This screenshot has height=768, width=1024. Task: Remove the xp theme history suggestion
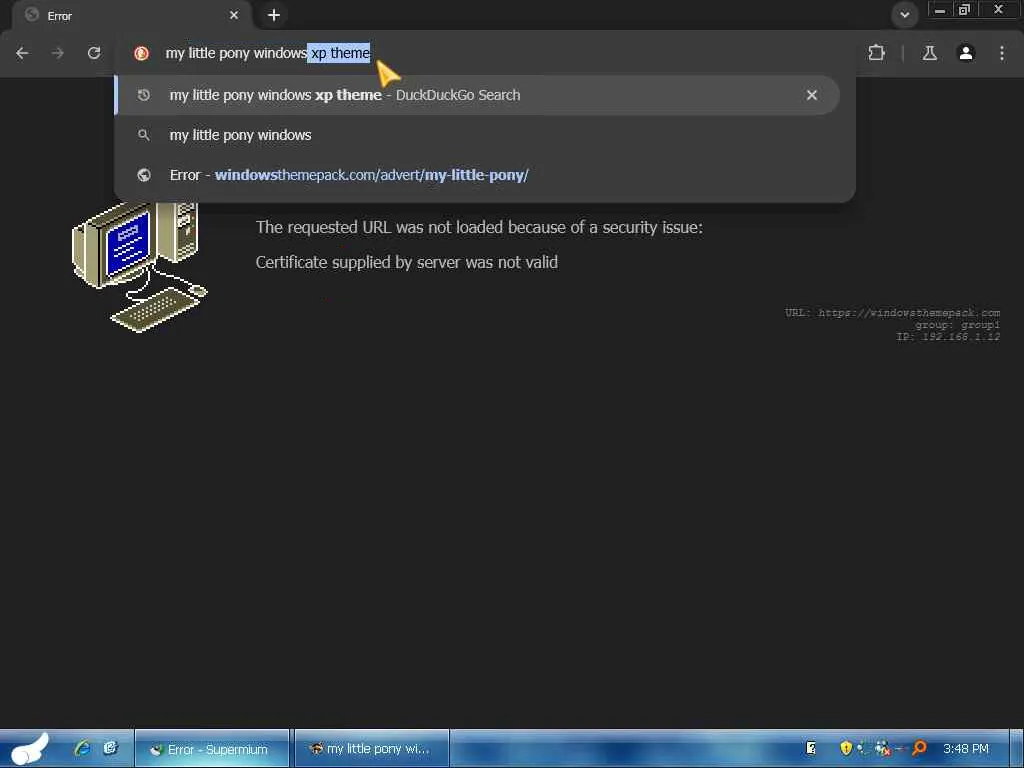point(812,95)
